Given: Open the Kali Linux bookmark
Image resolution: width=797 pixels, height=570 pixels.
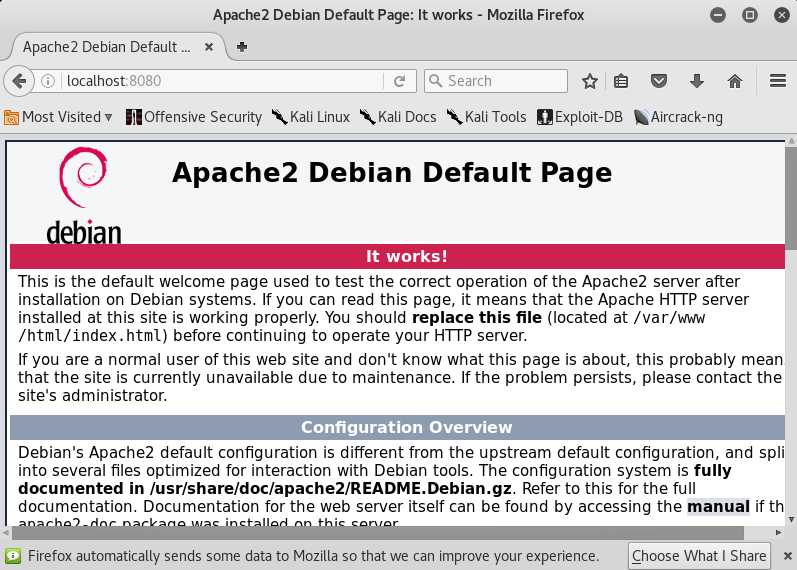Looking at the screenshot, I should click(311, 117).
